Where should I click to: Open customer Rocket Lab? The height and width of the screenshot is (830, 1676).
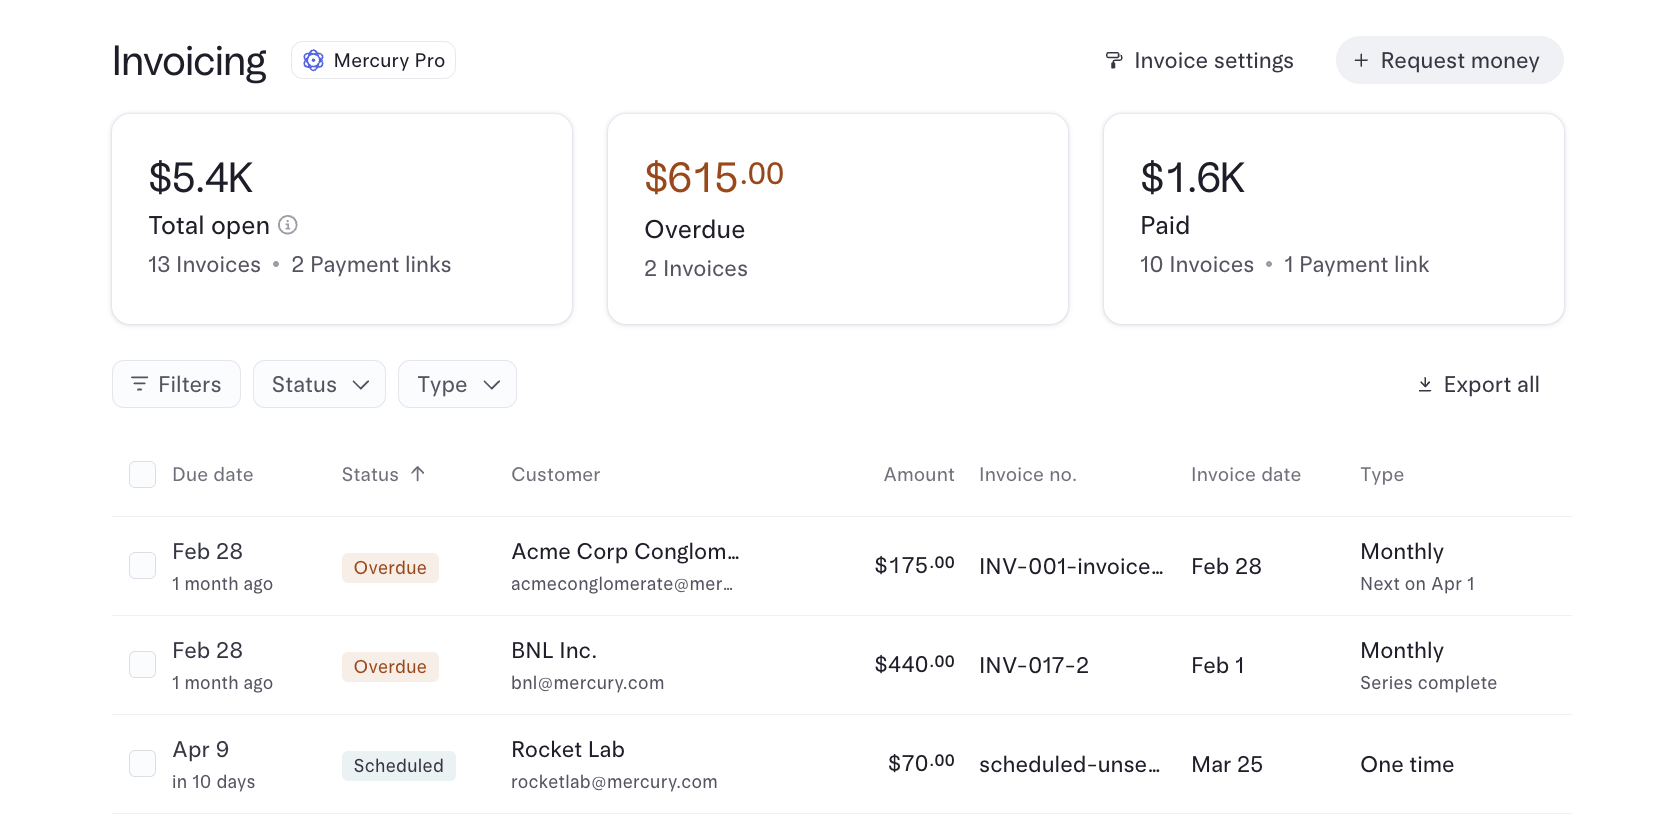568,750
